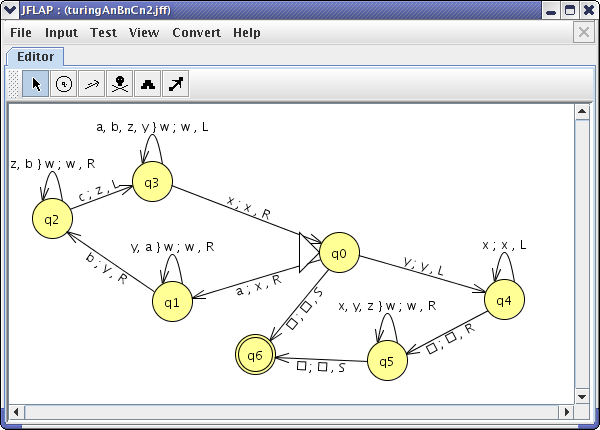The image size is (600, 430).
Task: Open the View menu
Action: tap(144, 33)
